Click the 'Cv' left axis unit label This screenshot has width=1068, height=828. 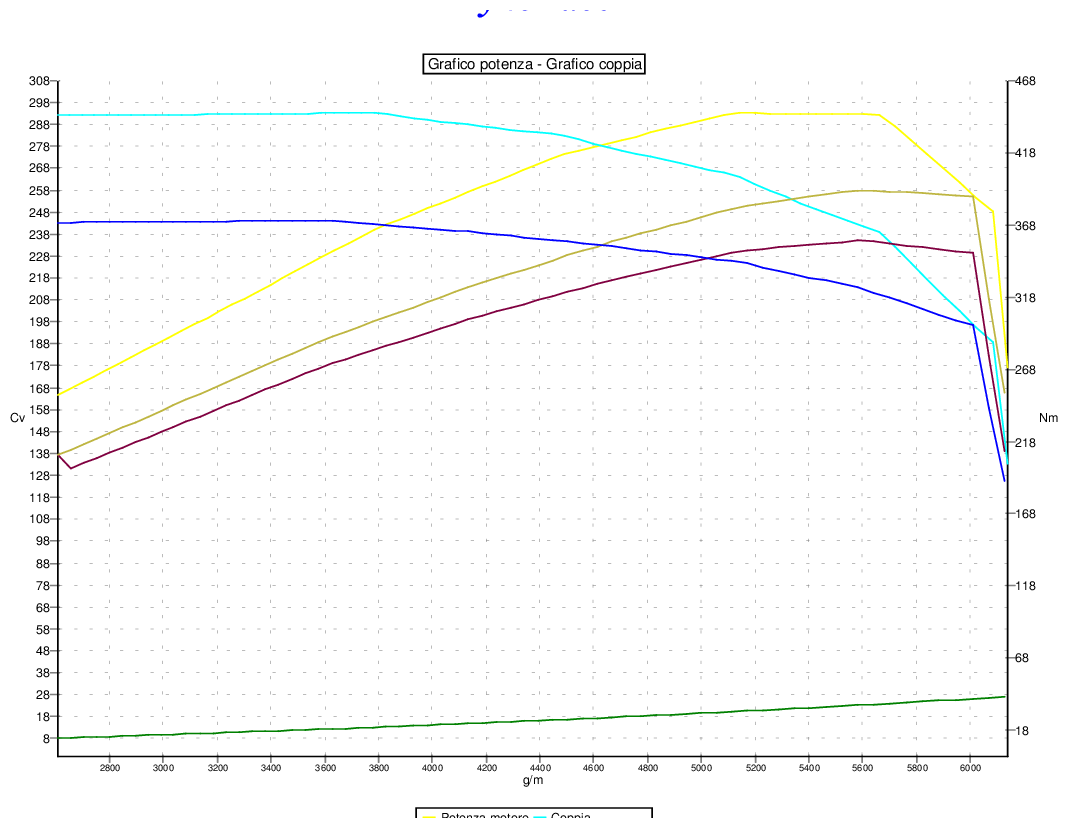[17, 417]
